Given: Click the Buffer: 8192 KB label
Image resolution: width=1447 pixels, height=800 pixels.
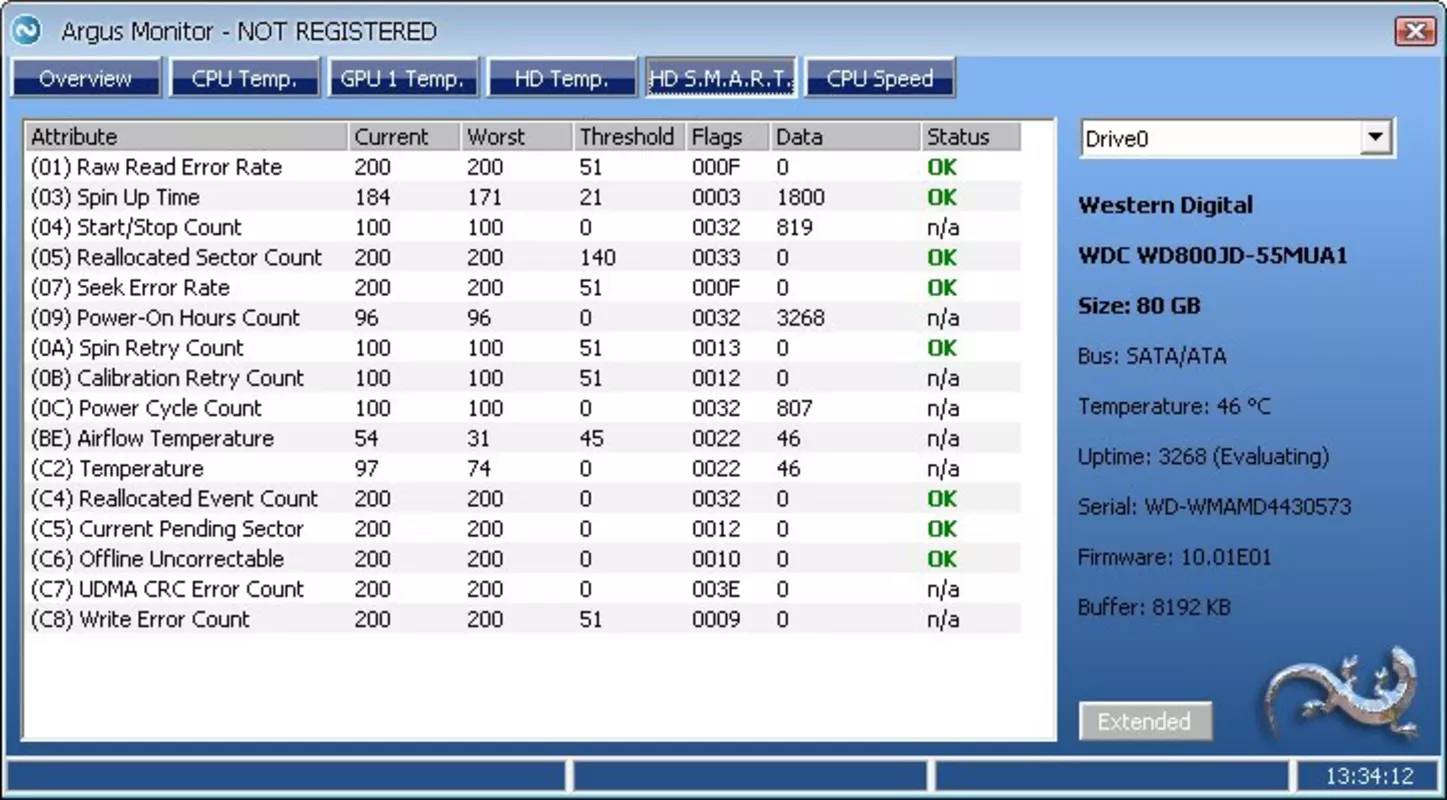Looking at the screenshot, I should (x=1154, y=607).
